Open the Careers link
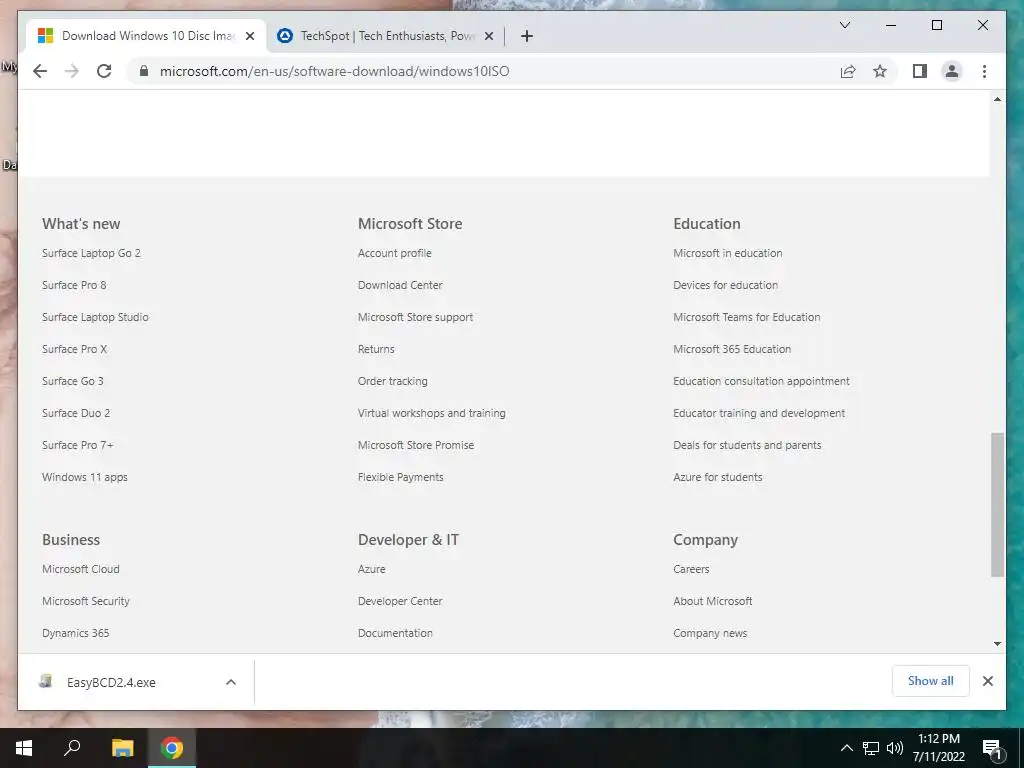This screenshot has width=1024, height=768. 691,569
